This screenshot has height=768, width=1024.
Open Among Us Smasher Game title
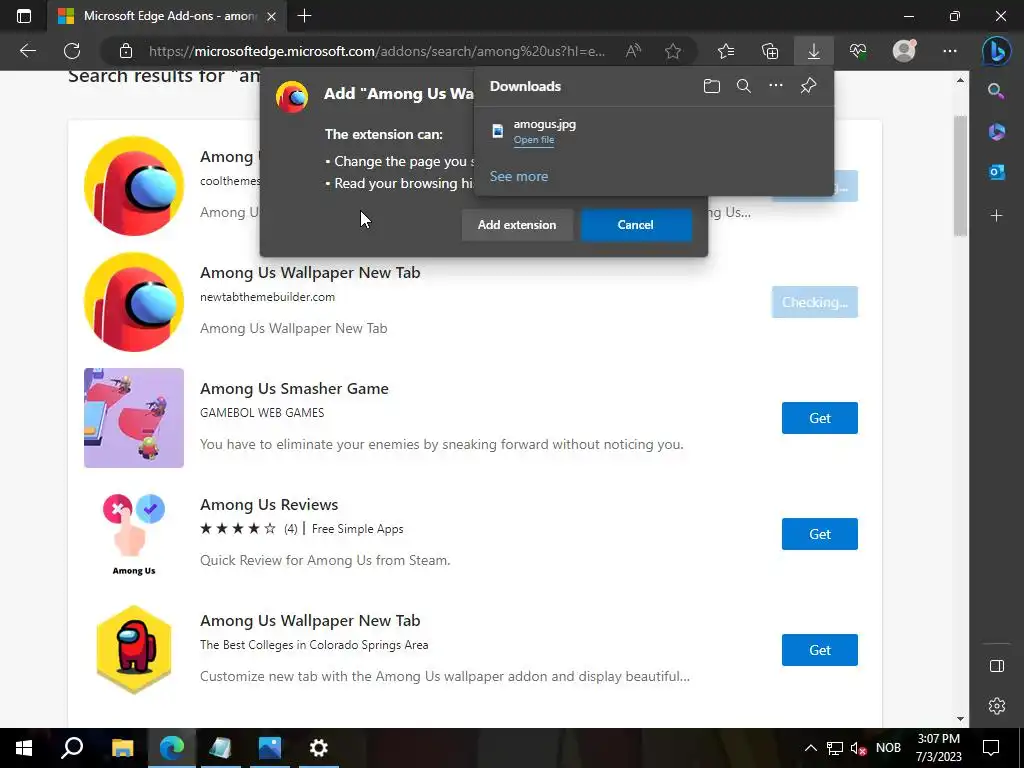(x=294, y=389)
